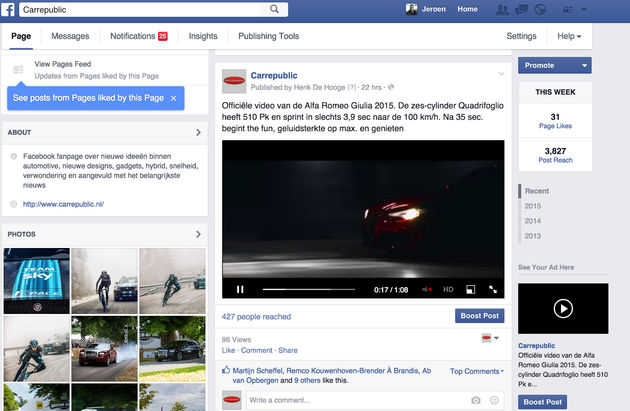Seek on the video progress bar

pos(309,289)
